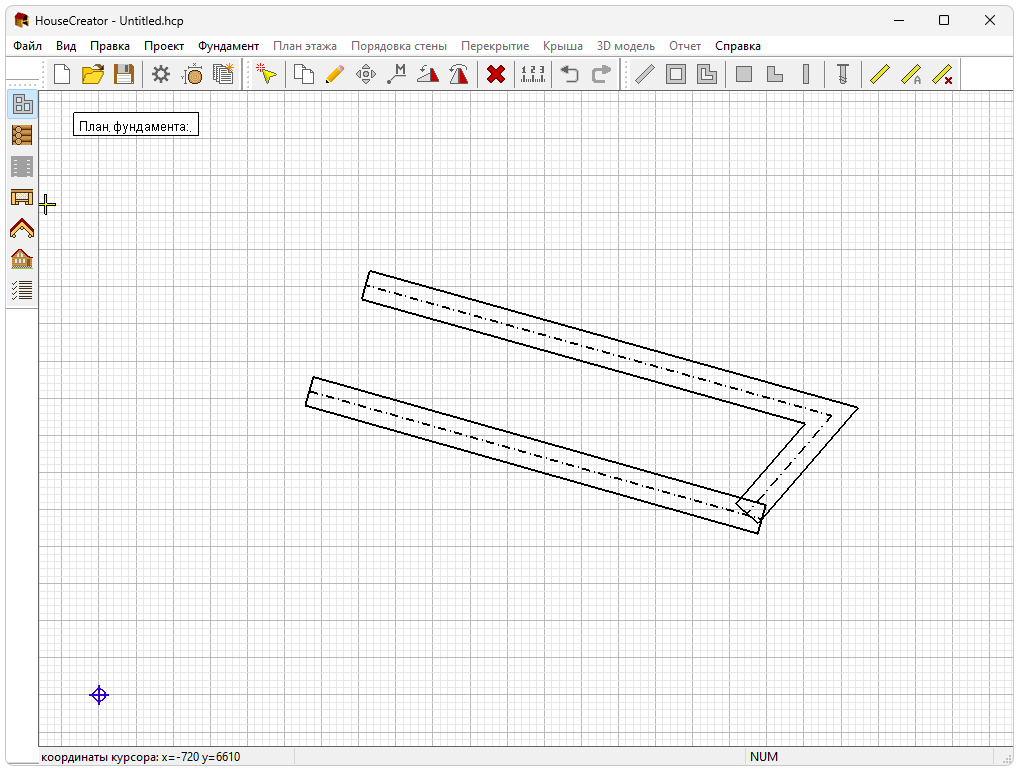Image resolution: width=1019 pixels, height=771 pixels.
Task: Open the floor framing sidebar icon
Action: pyautogui.click(x=22, y=198)
